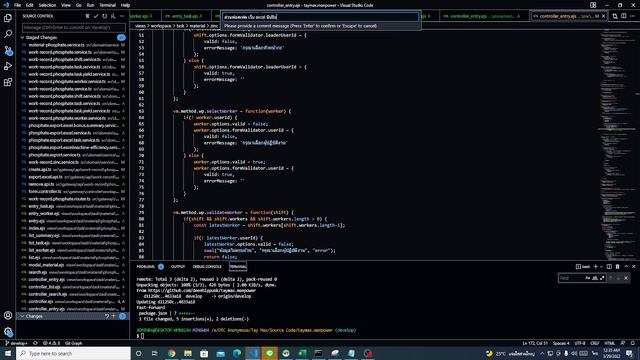Open the Manage gear menu
This screenshot has width=640, height=360.
click(8, 331)
